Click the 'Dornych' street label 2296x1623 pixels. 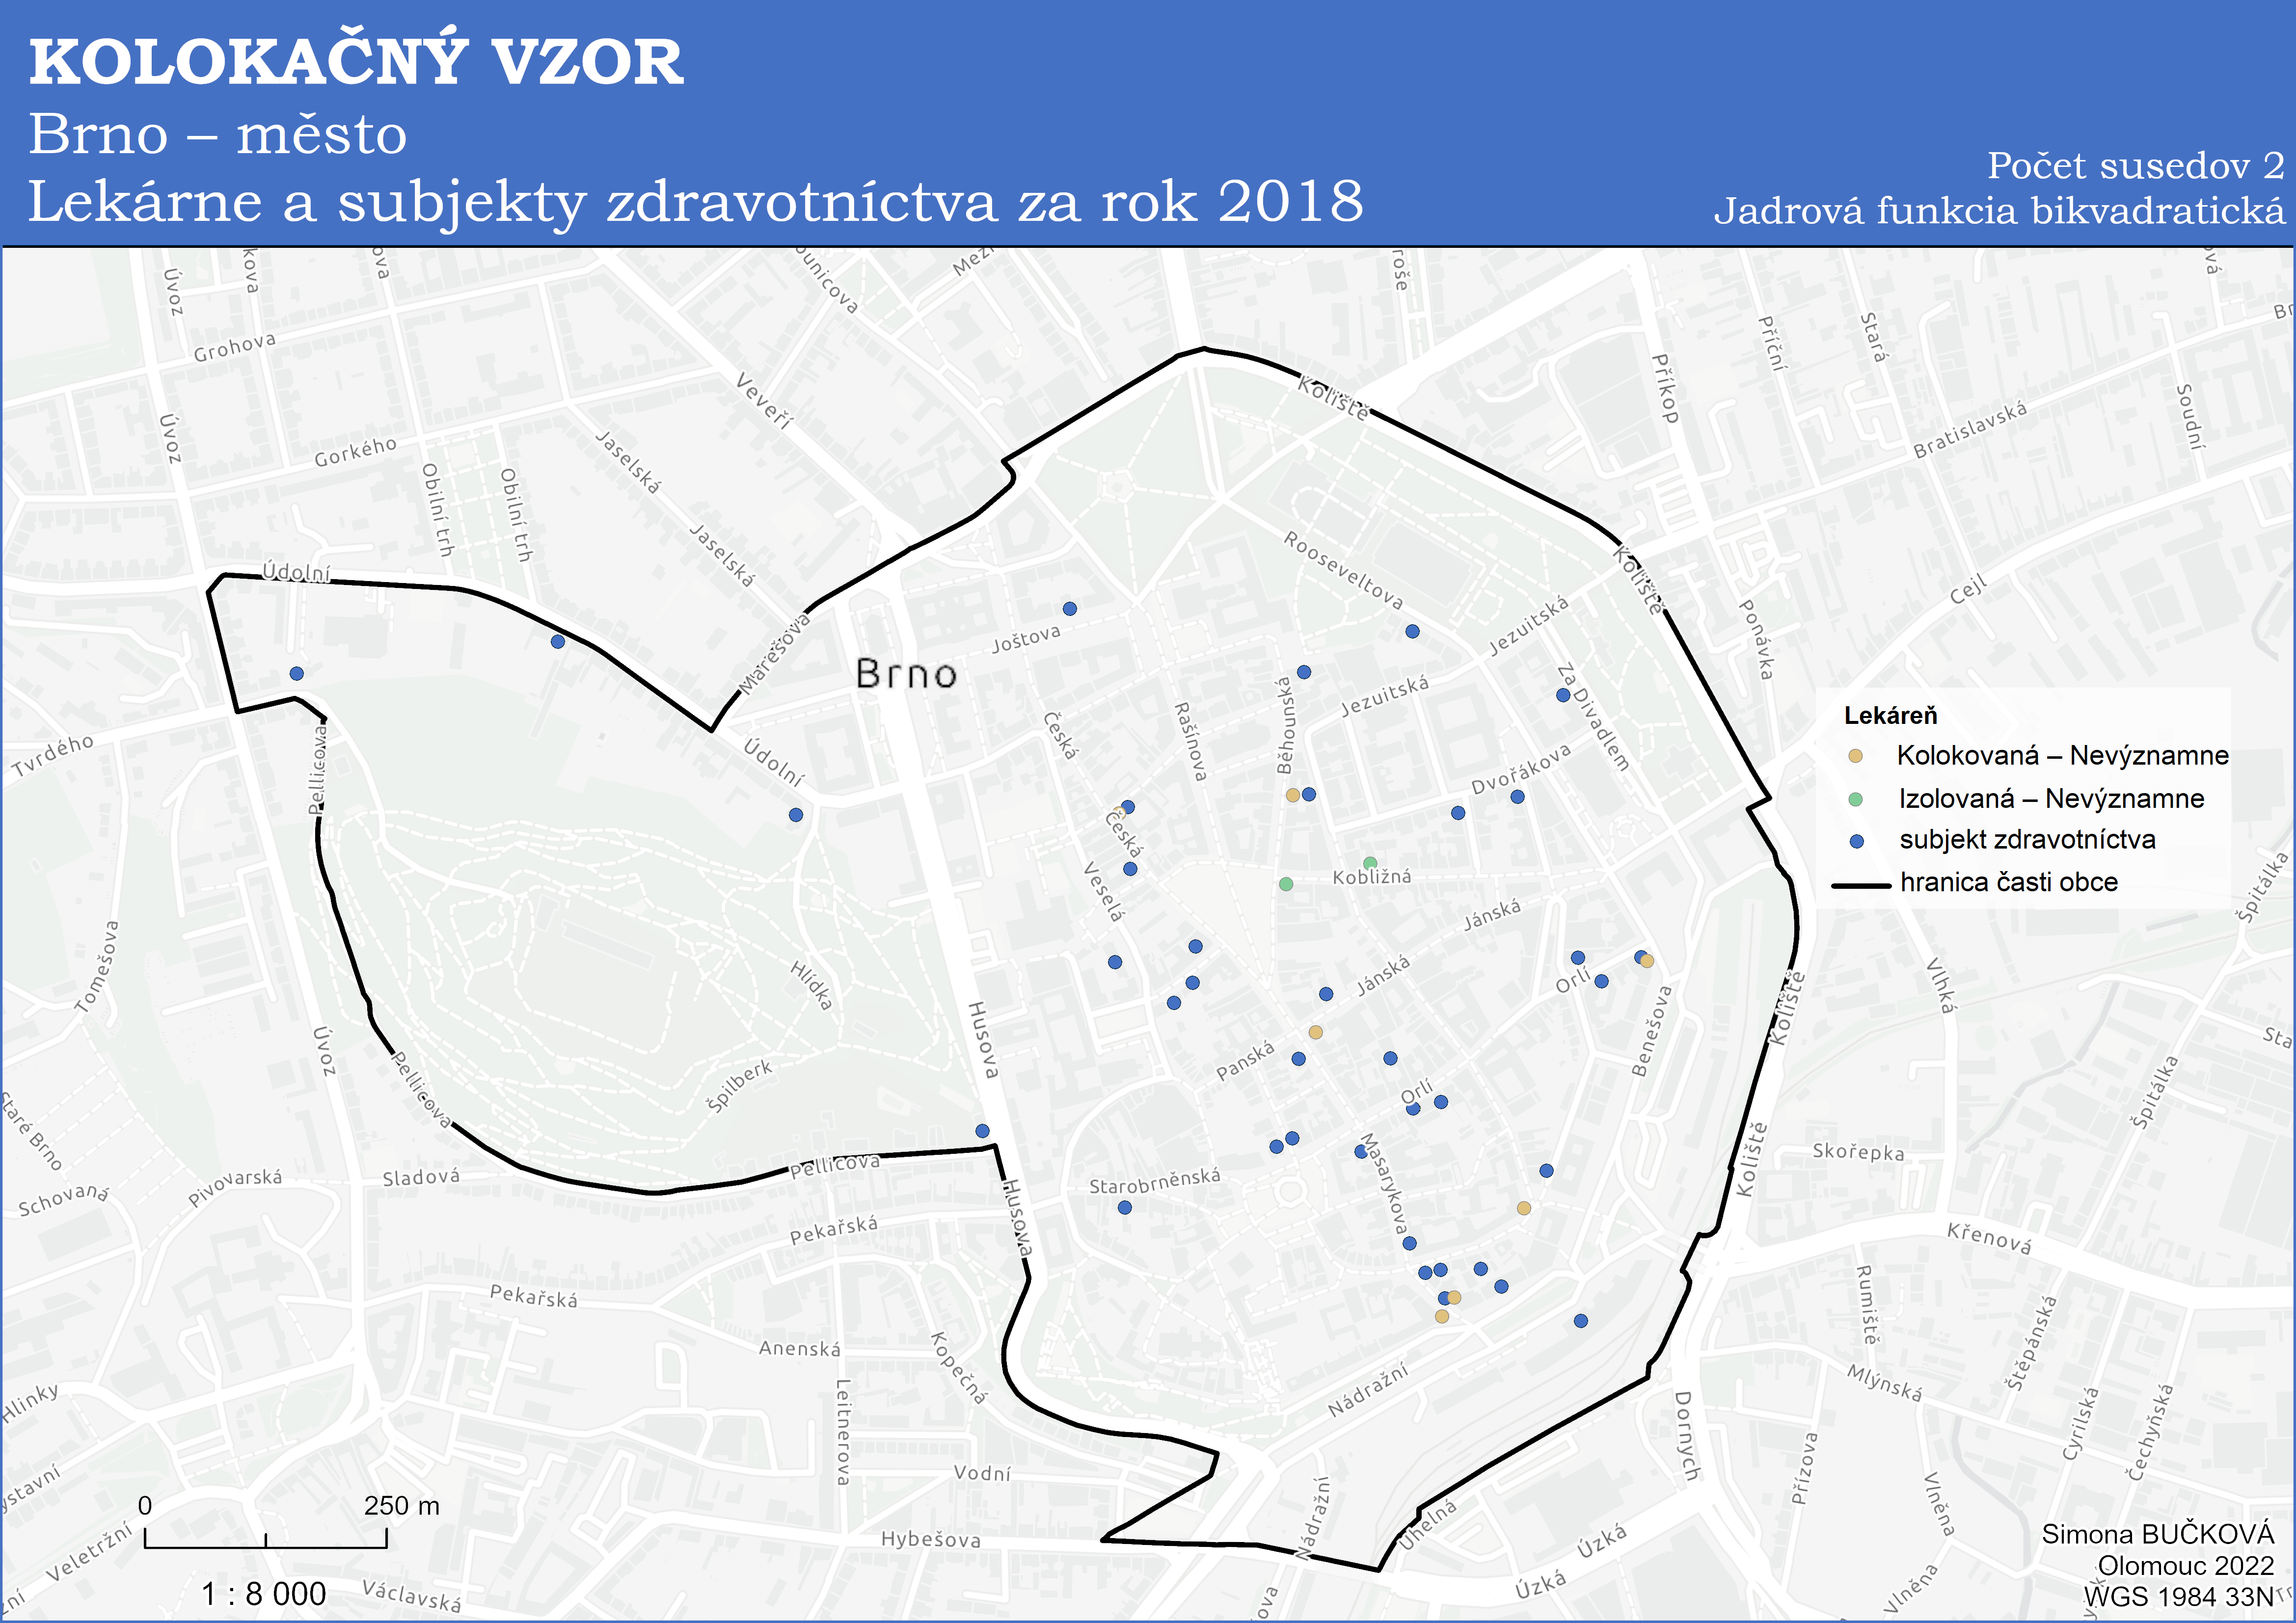[x=1686, y=1436]
